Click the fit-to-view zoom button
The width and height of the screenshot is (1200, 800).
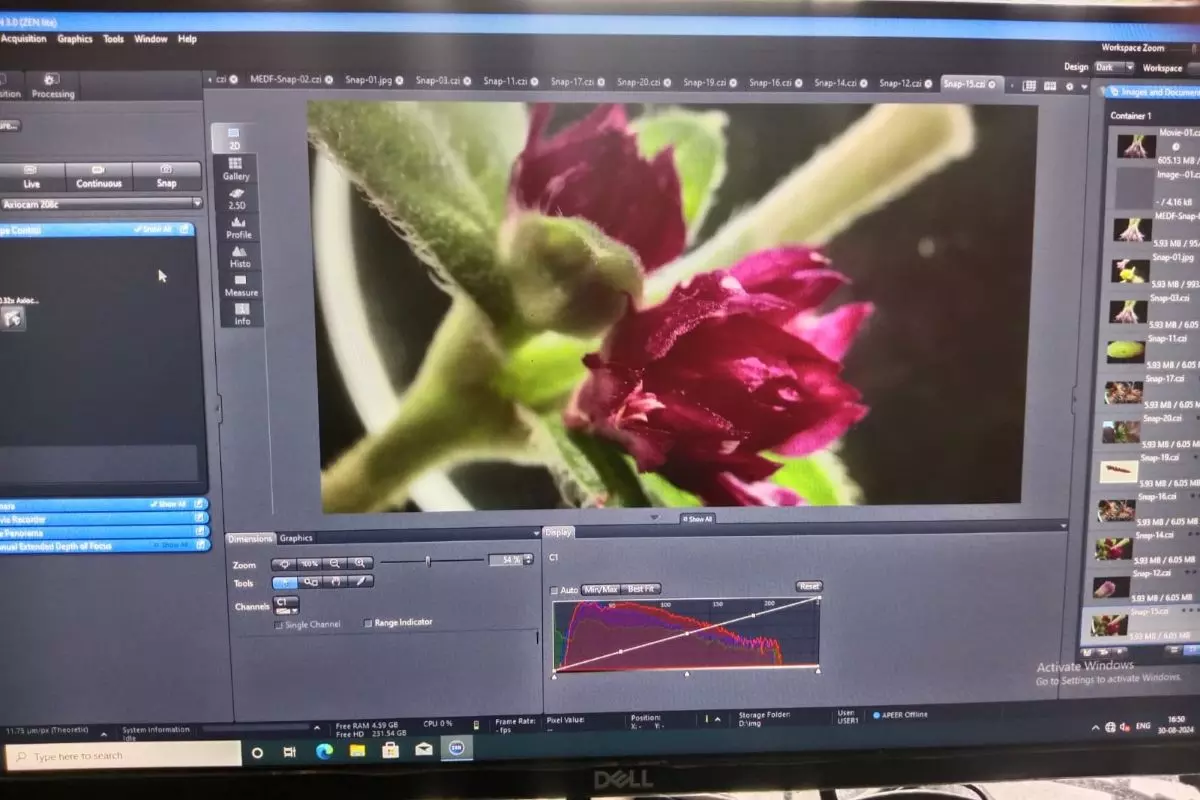[285, 563]
